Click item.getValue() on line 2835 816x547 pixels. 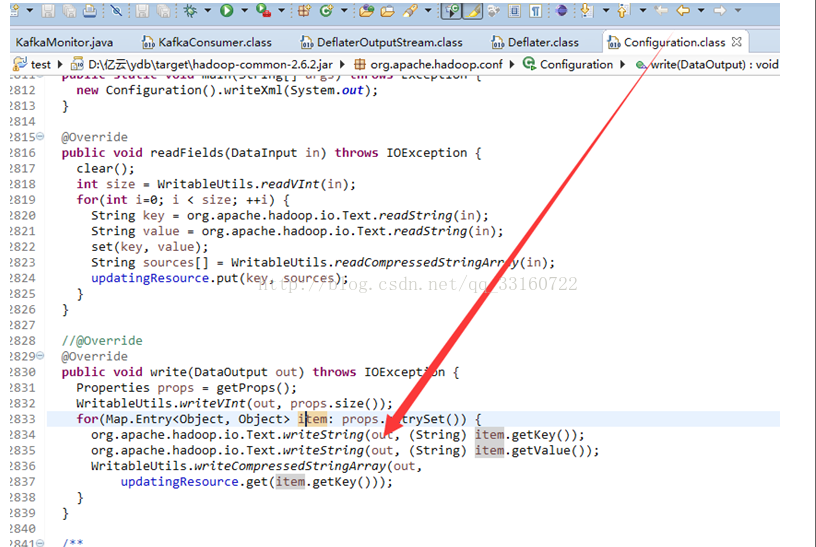[x=533, y=450]
